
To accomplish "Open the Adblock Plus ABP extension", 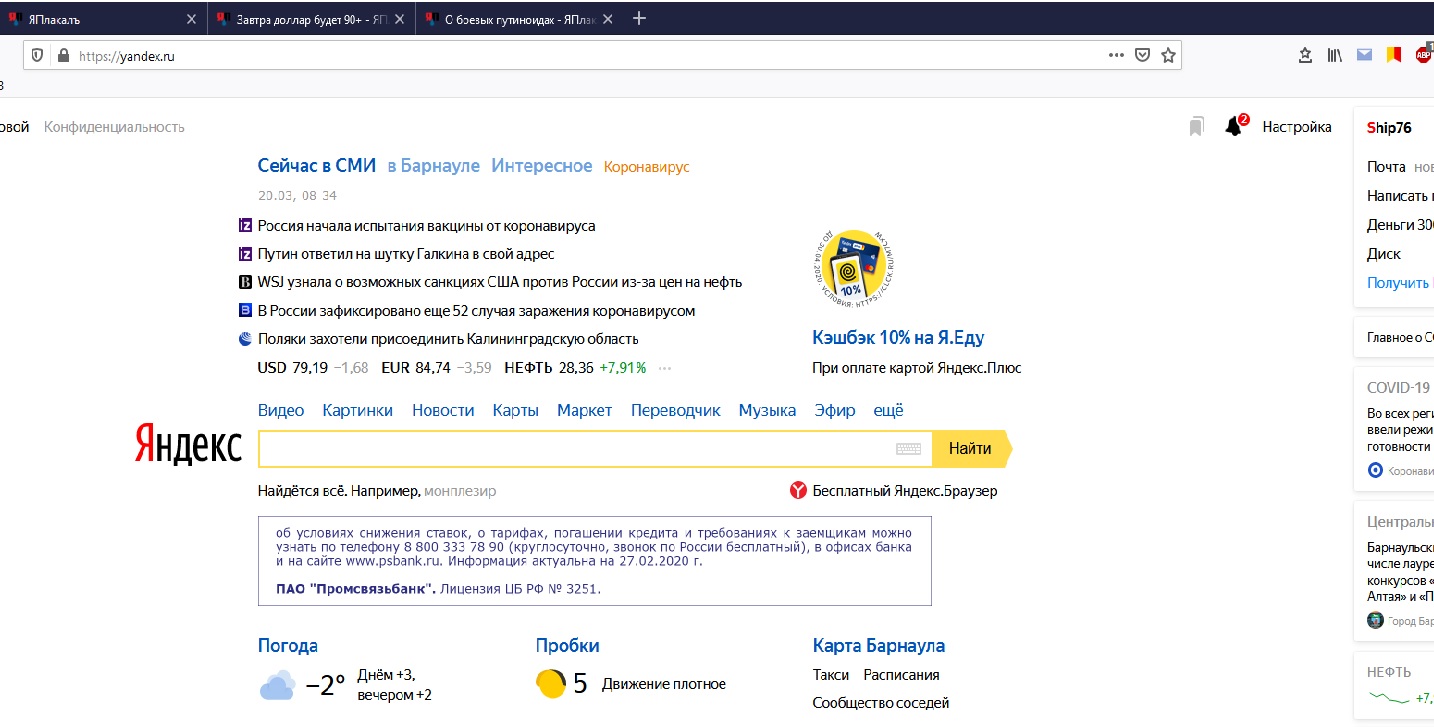I will (x=1424, y=55).
